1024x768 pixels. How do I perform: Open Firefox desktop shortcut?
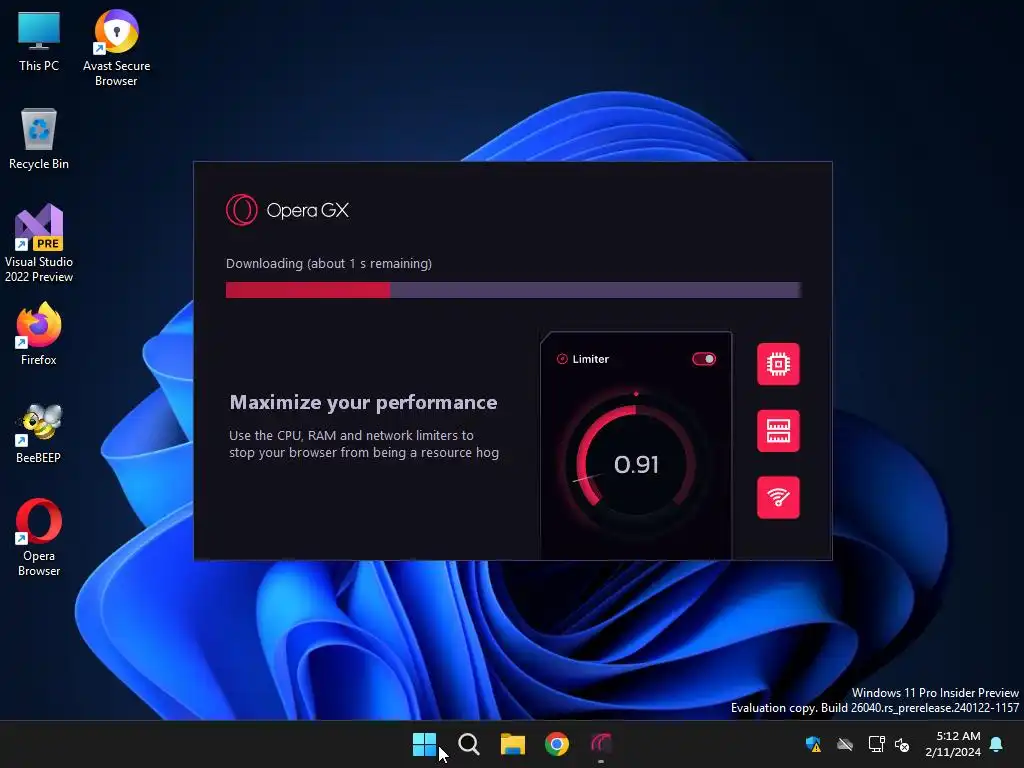coord(39,334)
